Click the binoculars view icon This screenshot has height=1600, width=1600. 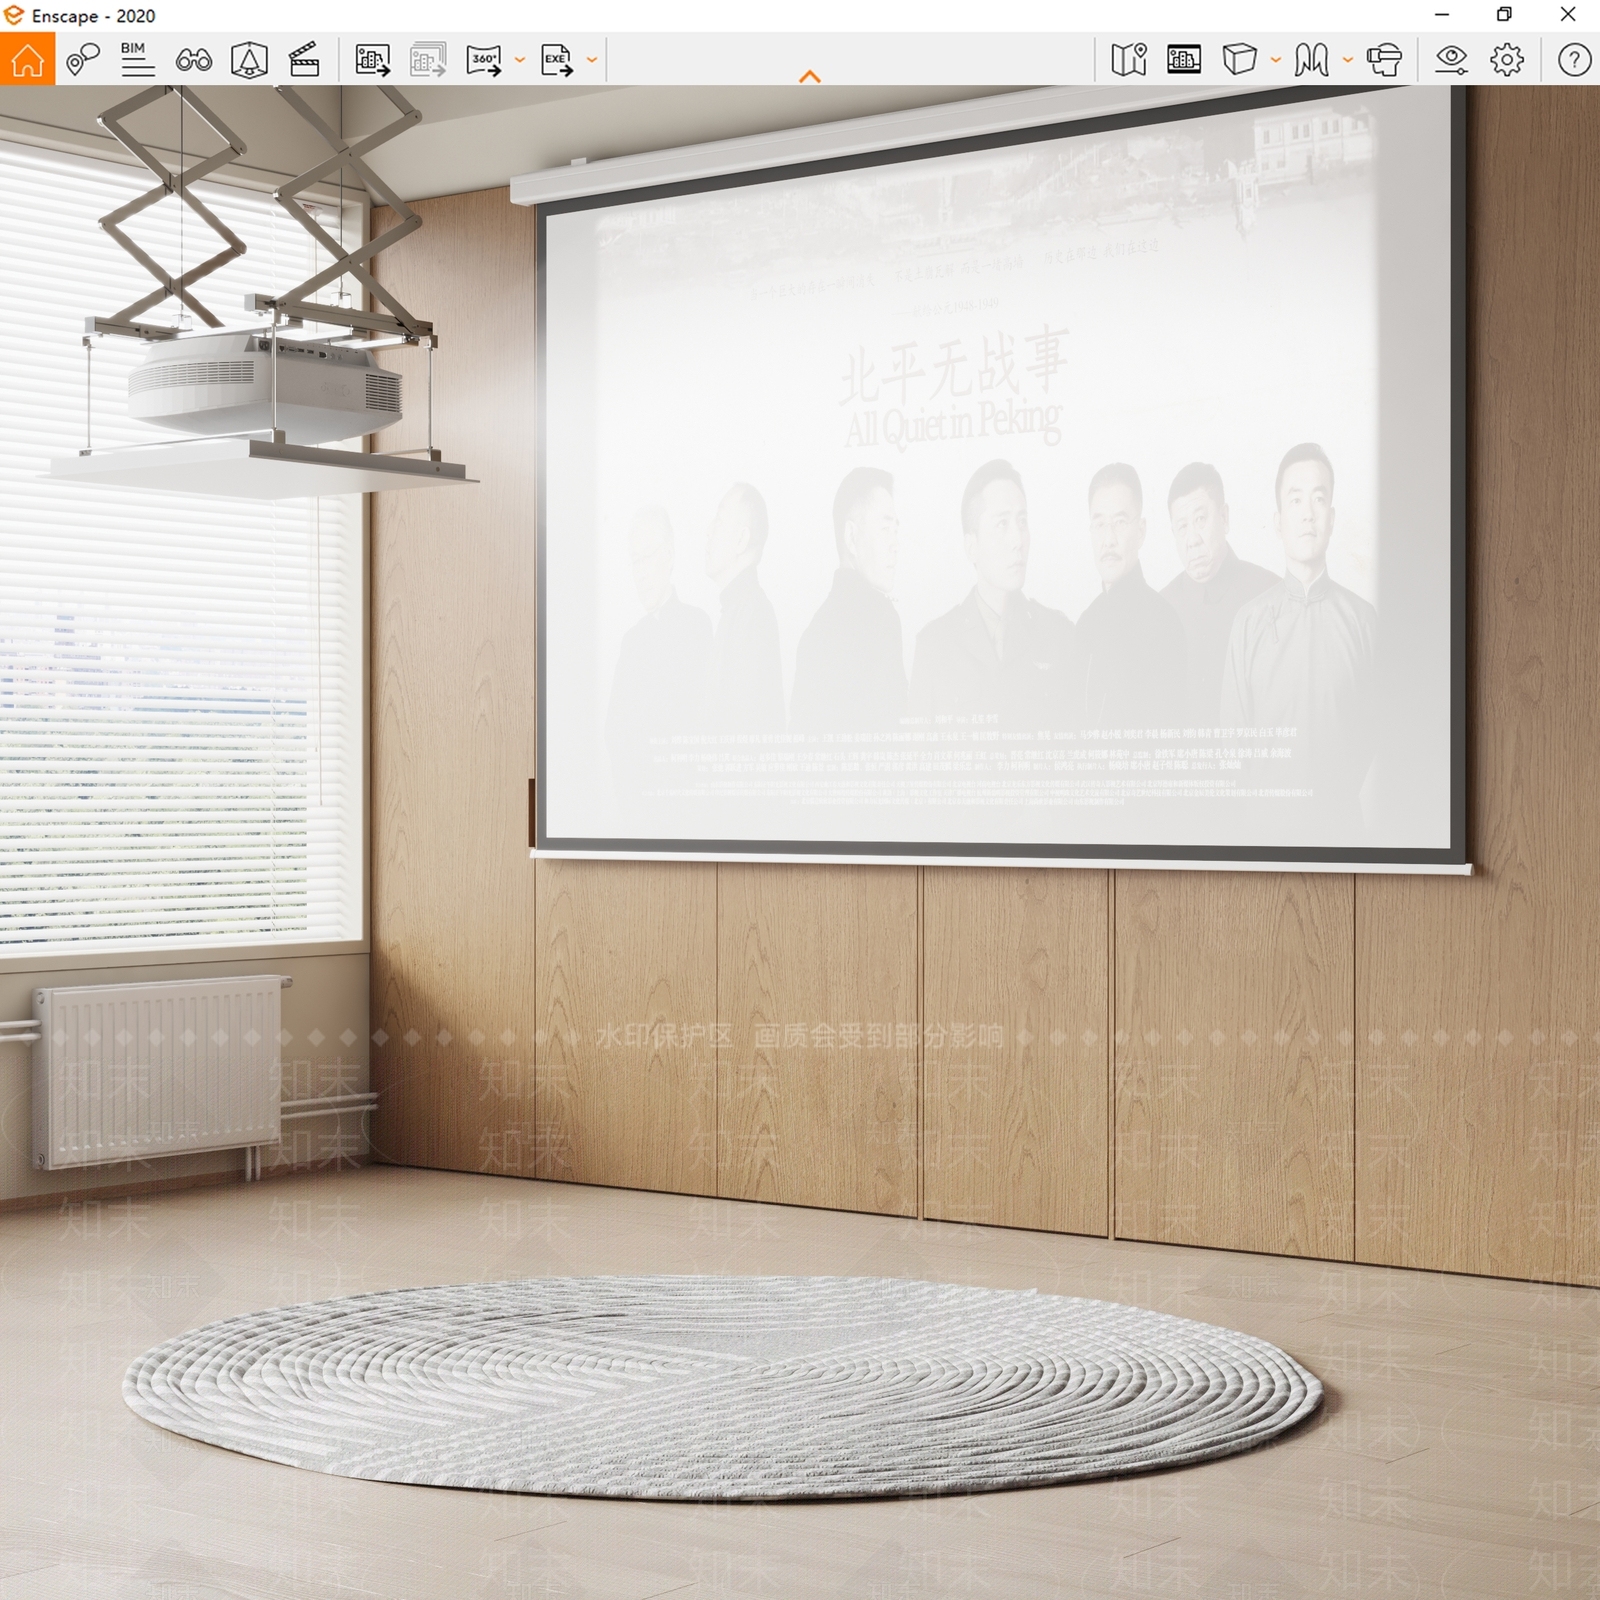point(193,60)
